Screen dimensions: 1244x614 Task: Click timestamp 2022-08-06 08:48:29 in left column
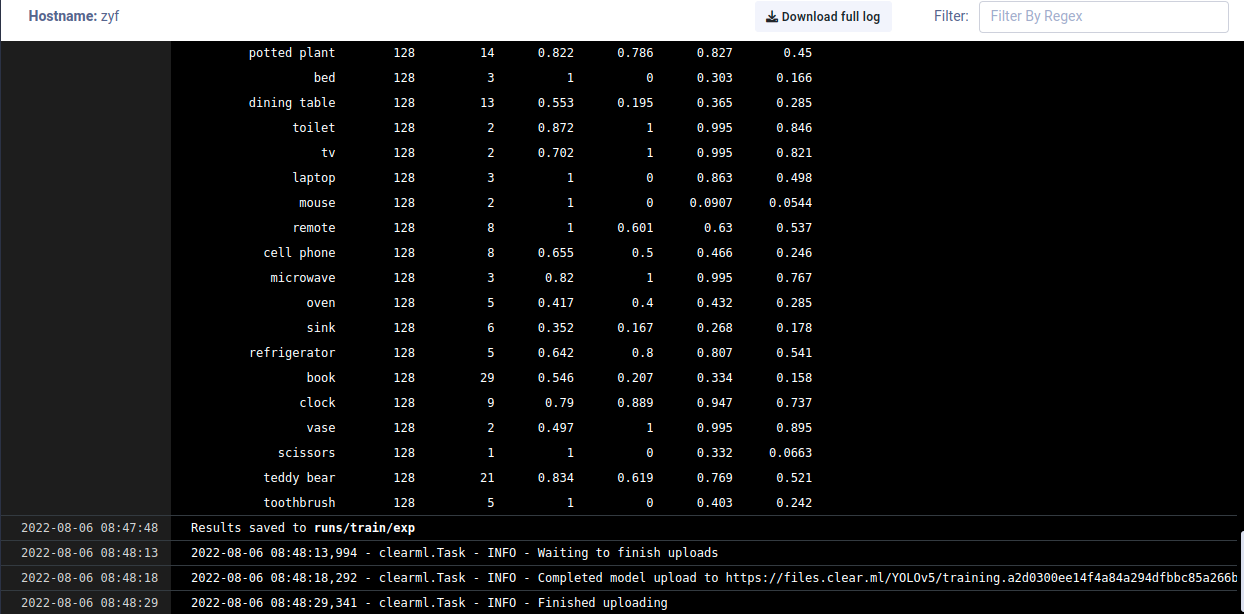click(89, 603)
